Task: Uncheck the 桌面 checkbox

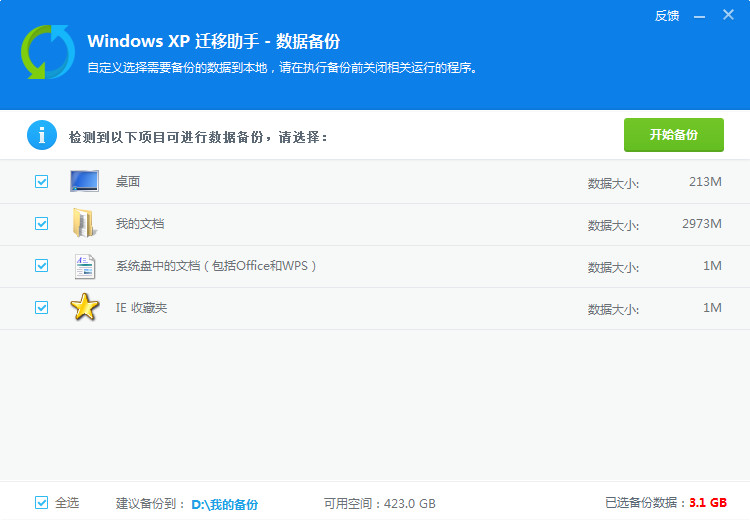Action: coord(42,181)
